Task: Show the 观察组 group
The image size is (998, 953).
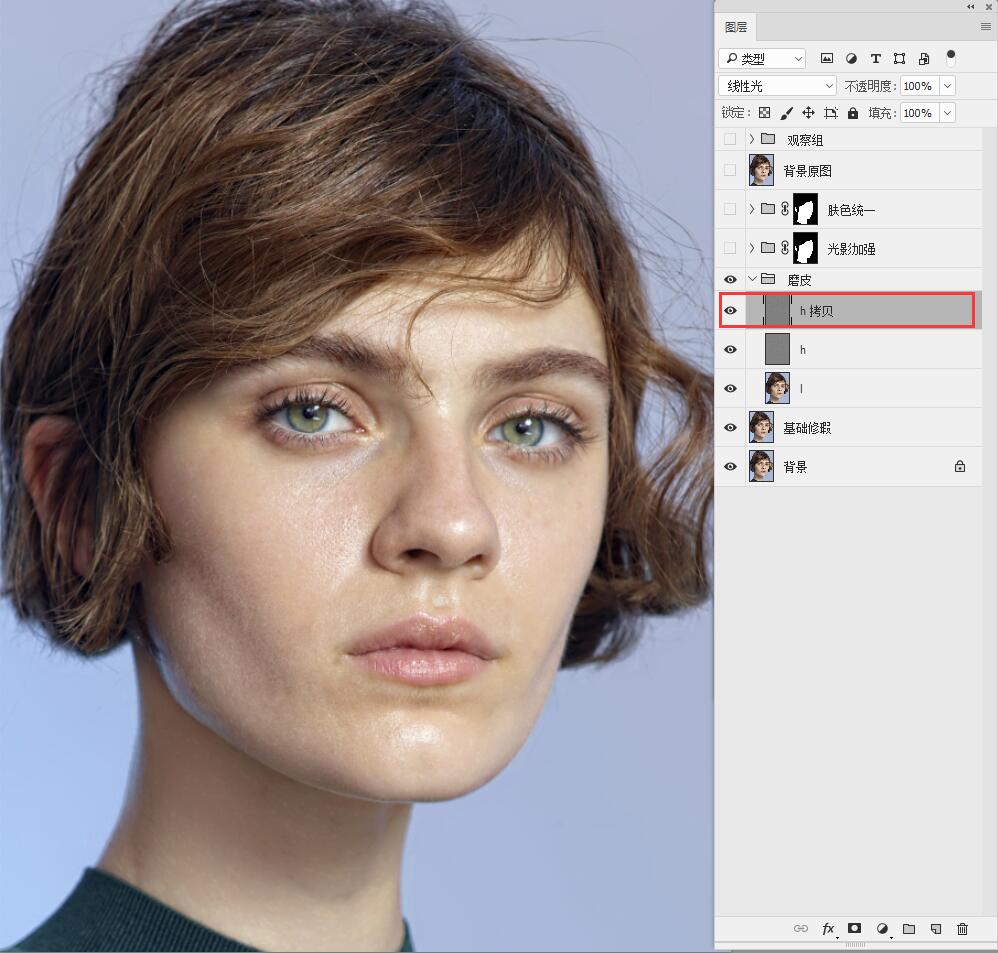Action: (x=730, y=139)
